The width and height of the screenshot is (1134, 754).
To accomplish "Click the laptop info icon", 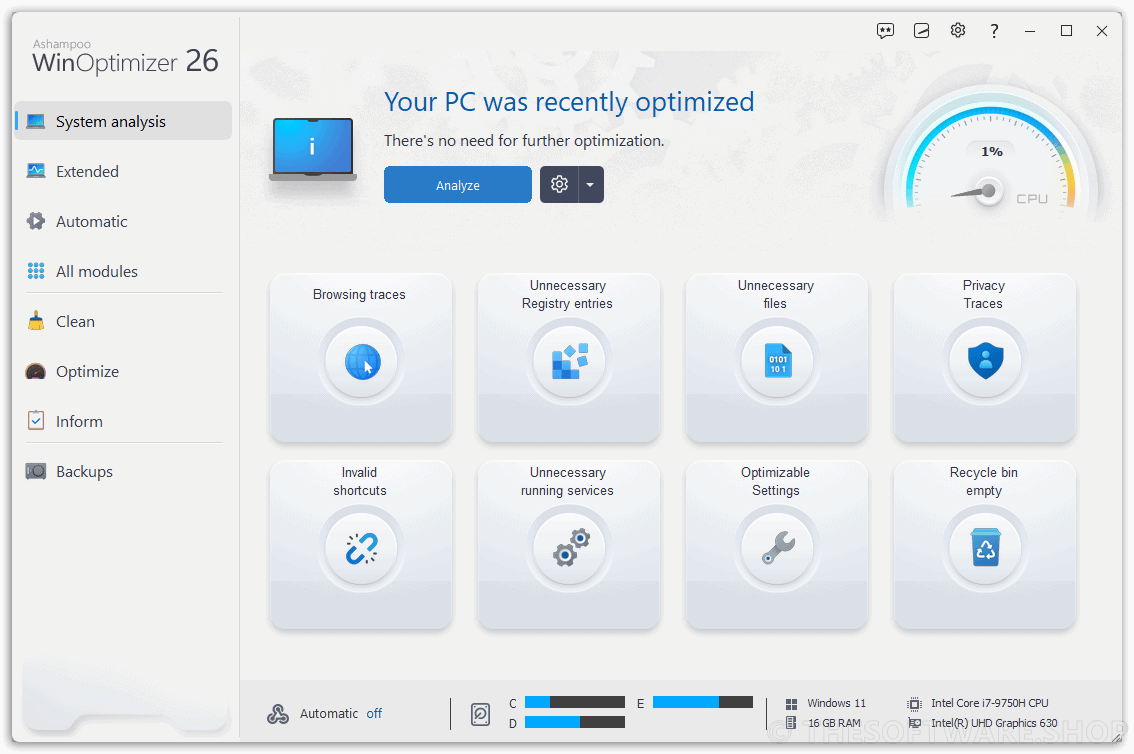I will 313,149.
